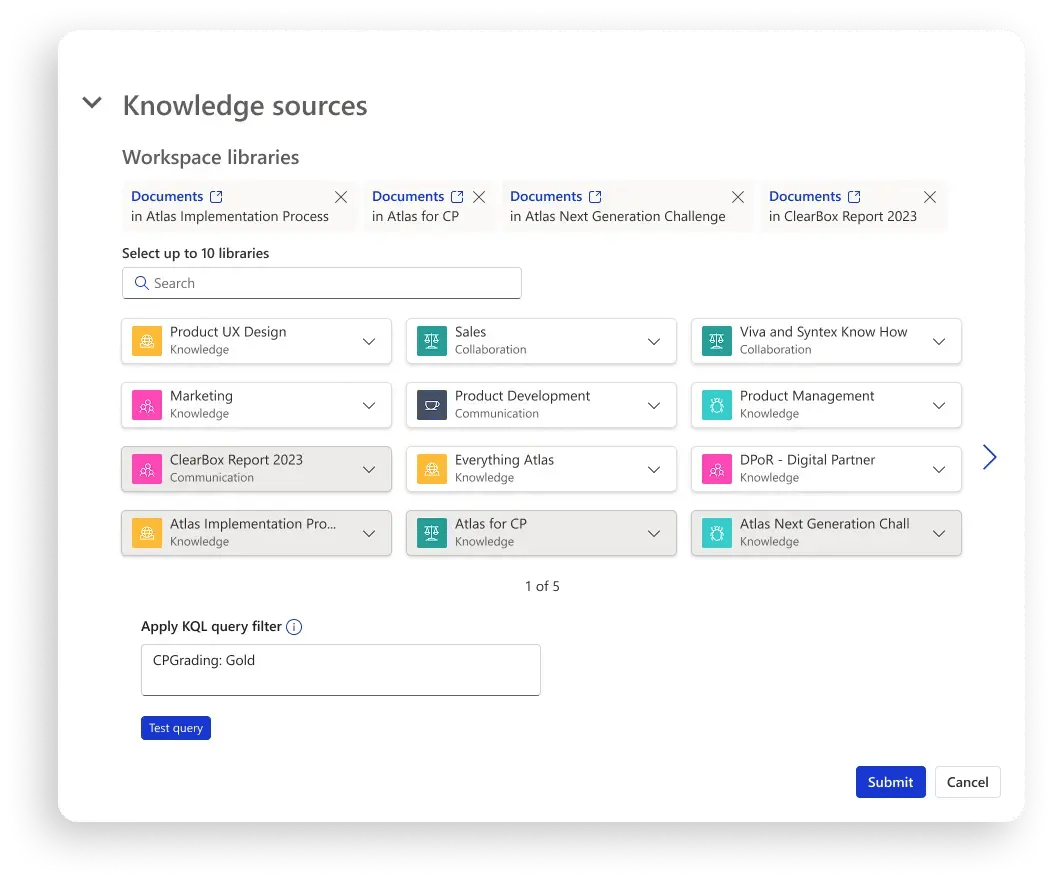Select the Product Development card title
Viewport: 1057px width, 880px height.
[x=522, y=397]
